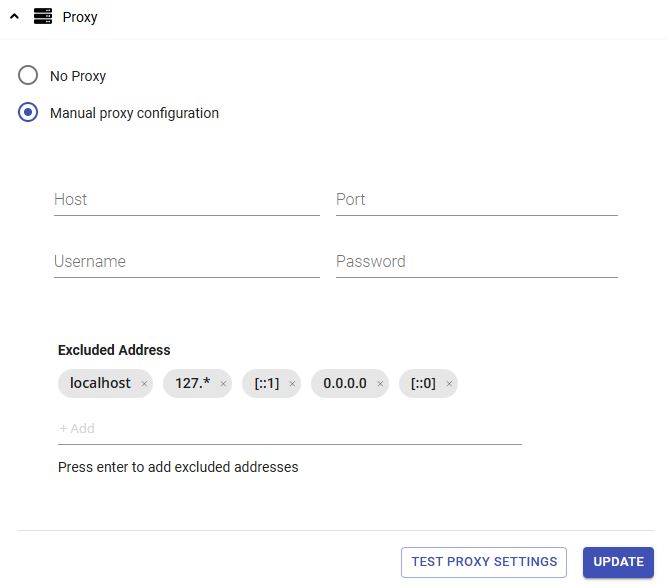Focus the Port input field
667x588 pixels.
[476, 200]
